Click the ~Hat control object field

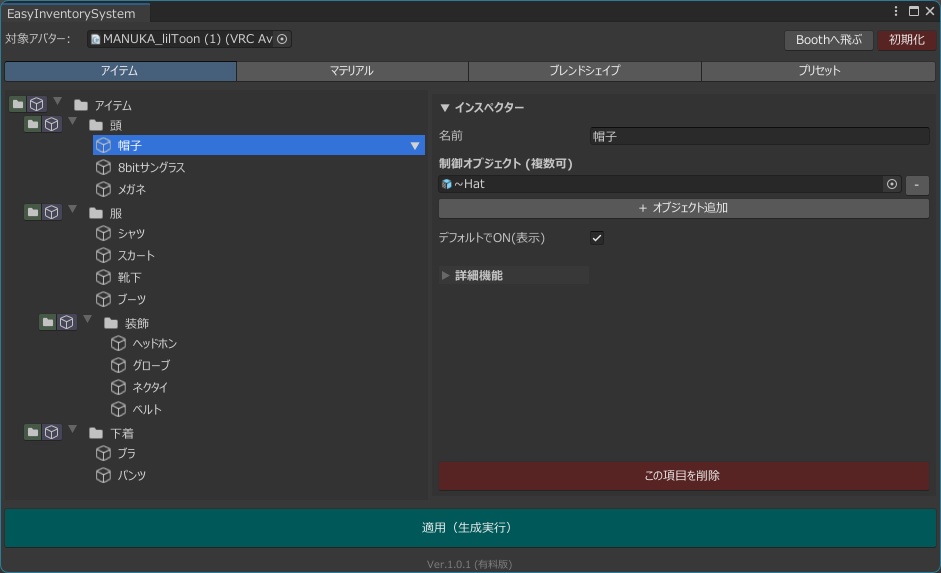tap(670, 184)
